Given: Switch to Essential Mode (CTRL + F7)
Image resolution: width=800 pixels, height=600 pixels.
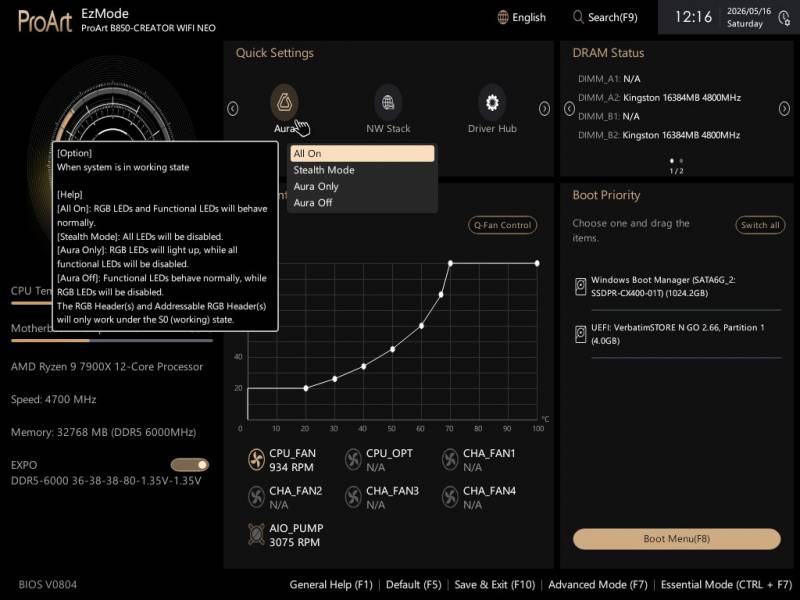Looking at the screenshot, I should [x=726, y=585].
